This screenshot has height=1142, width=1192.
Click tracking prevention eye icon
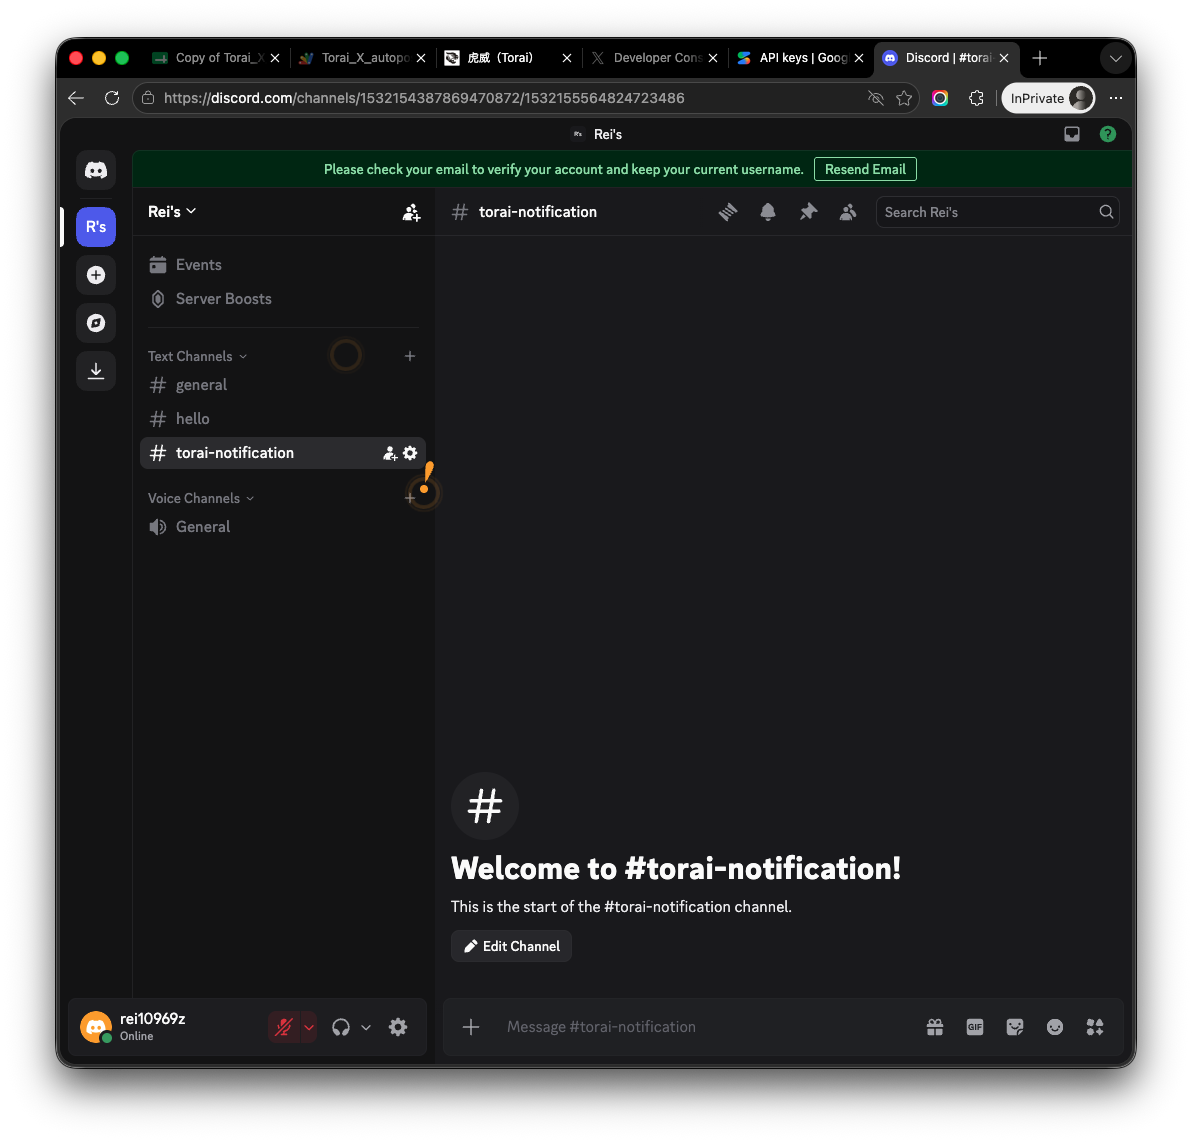[876, 98]
